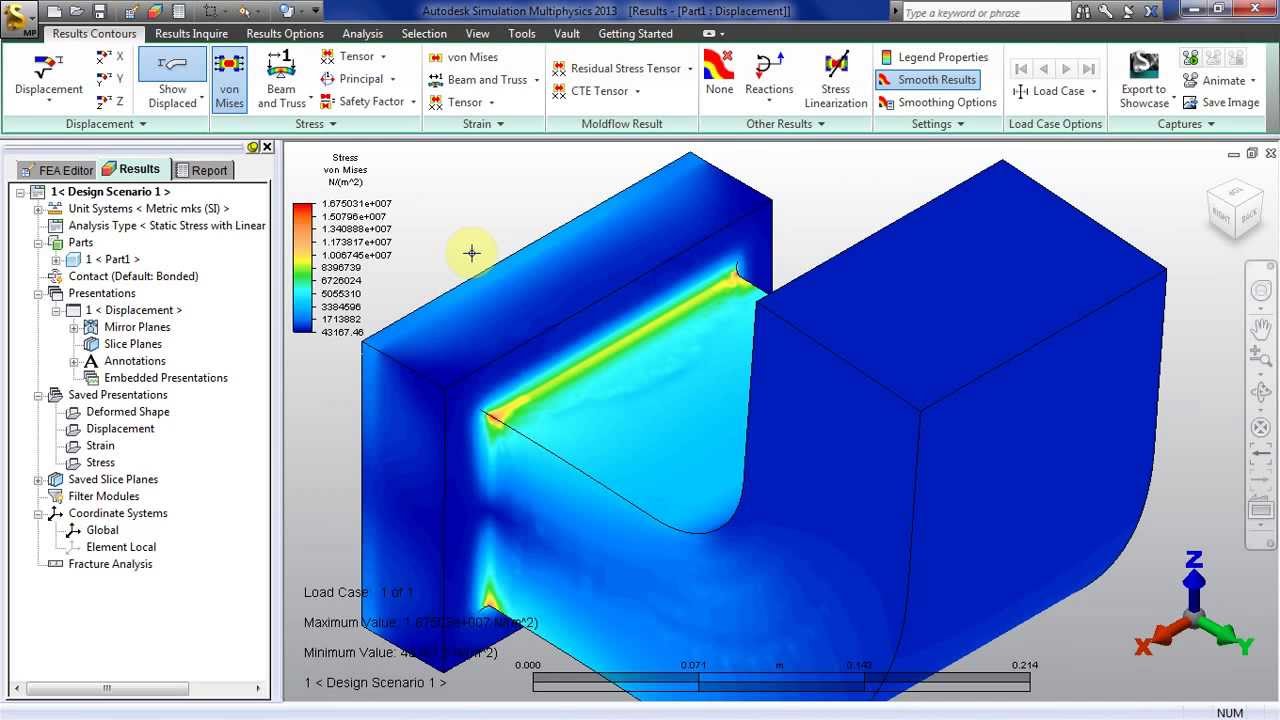
Task: Toggle Smooth Results option
Action: 927,80
